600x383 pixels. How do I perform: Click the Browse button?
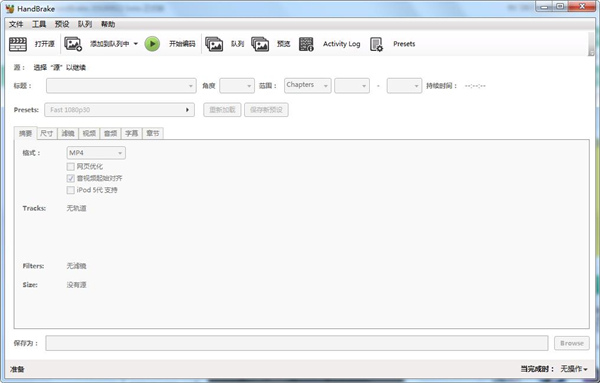click(x=572, y=343)
